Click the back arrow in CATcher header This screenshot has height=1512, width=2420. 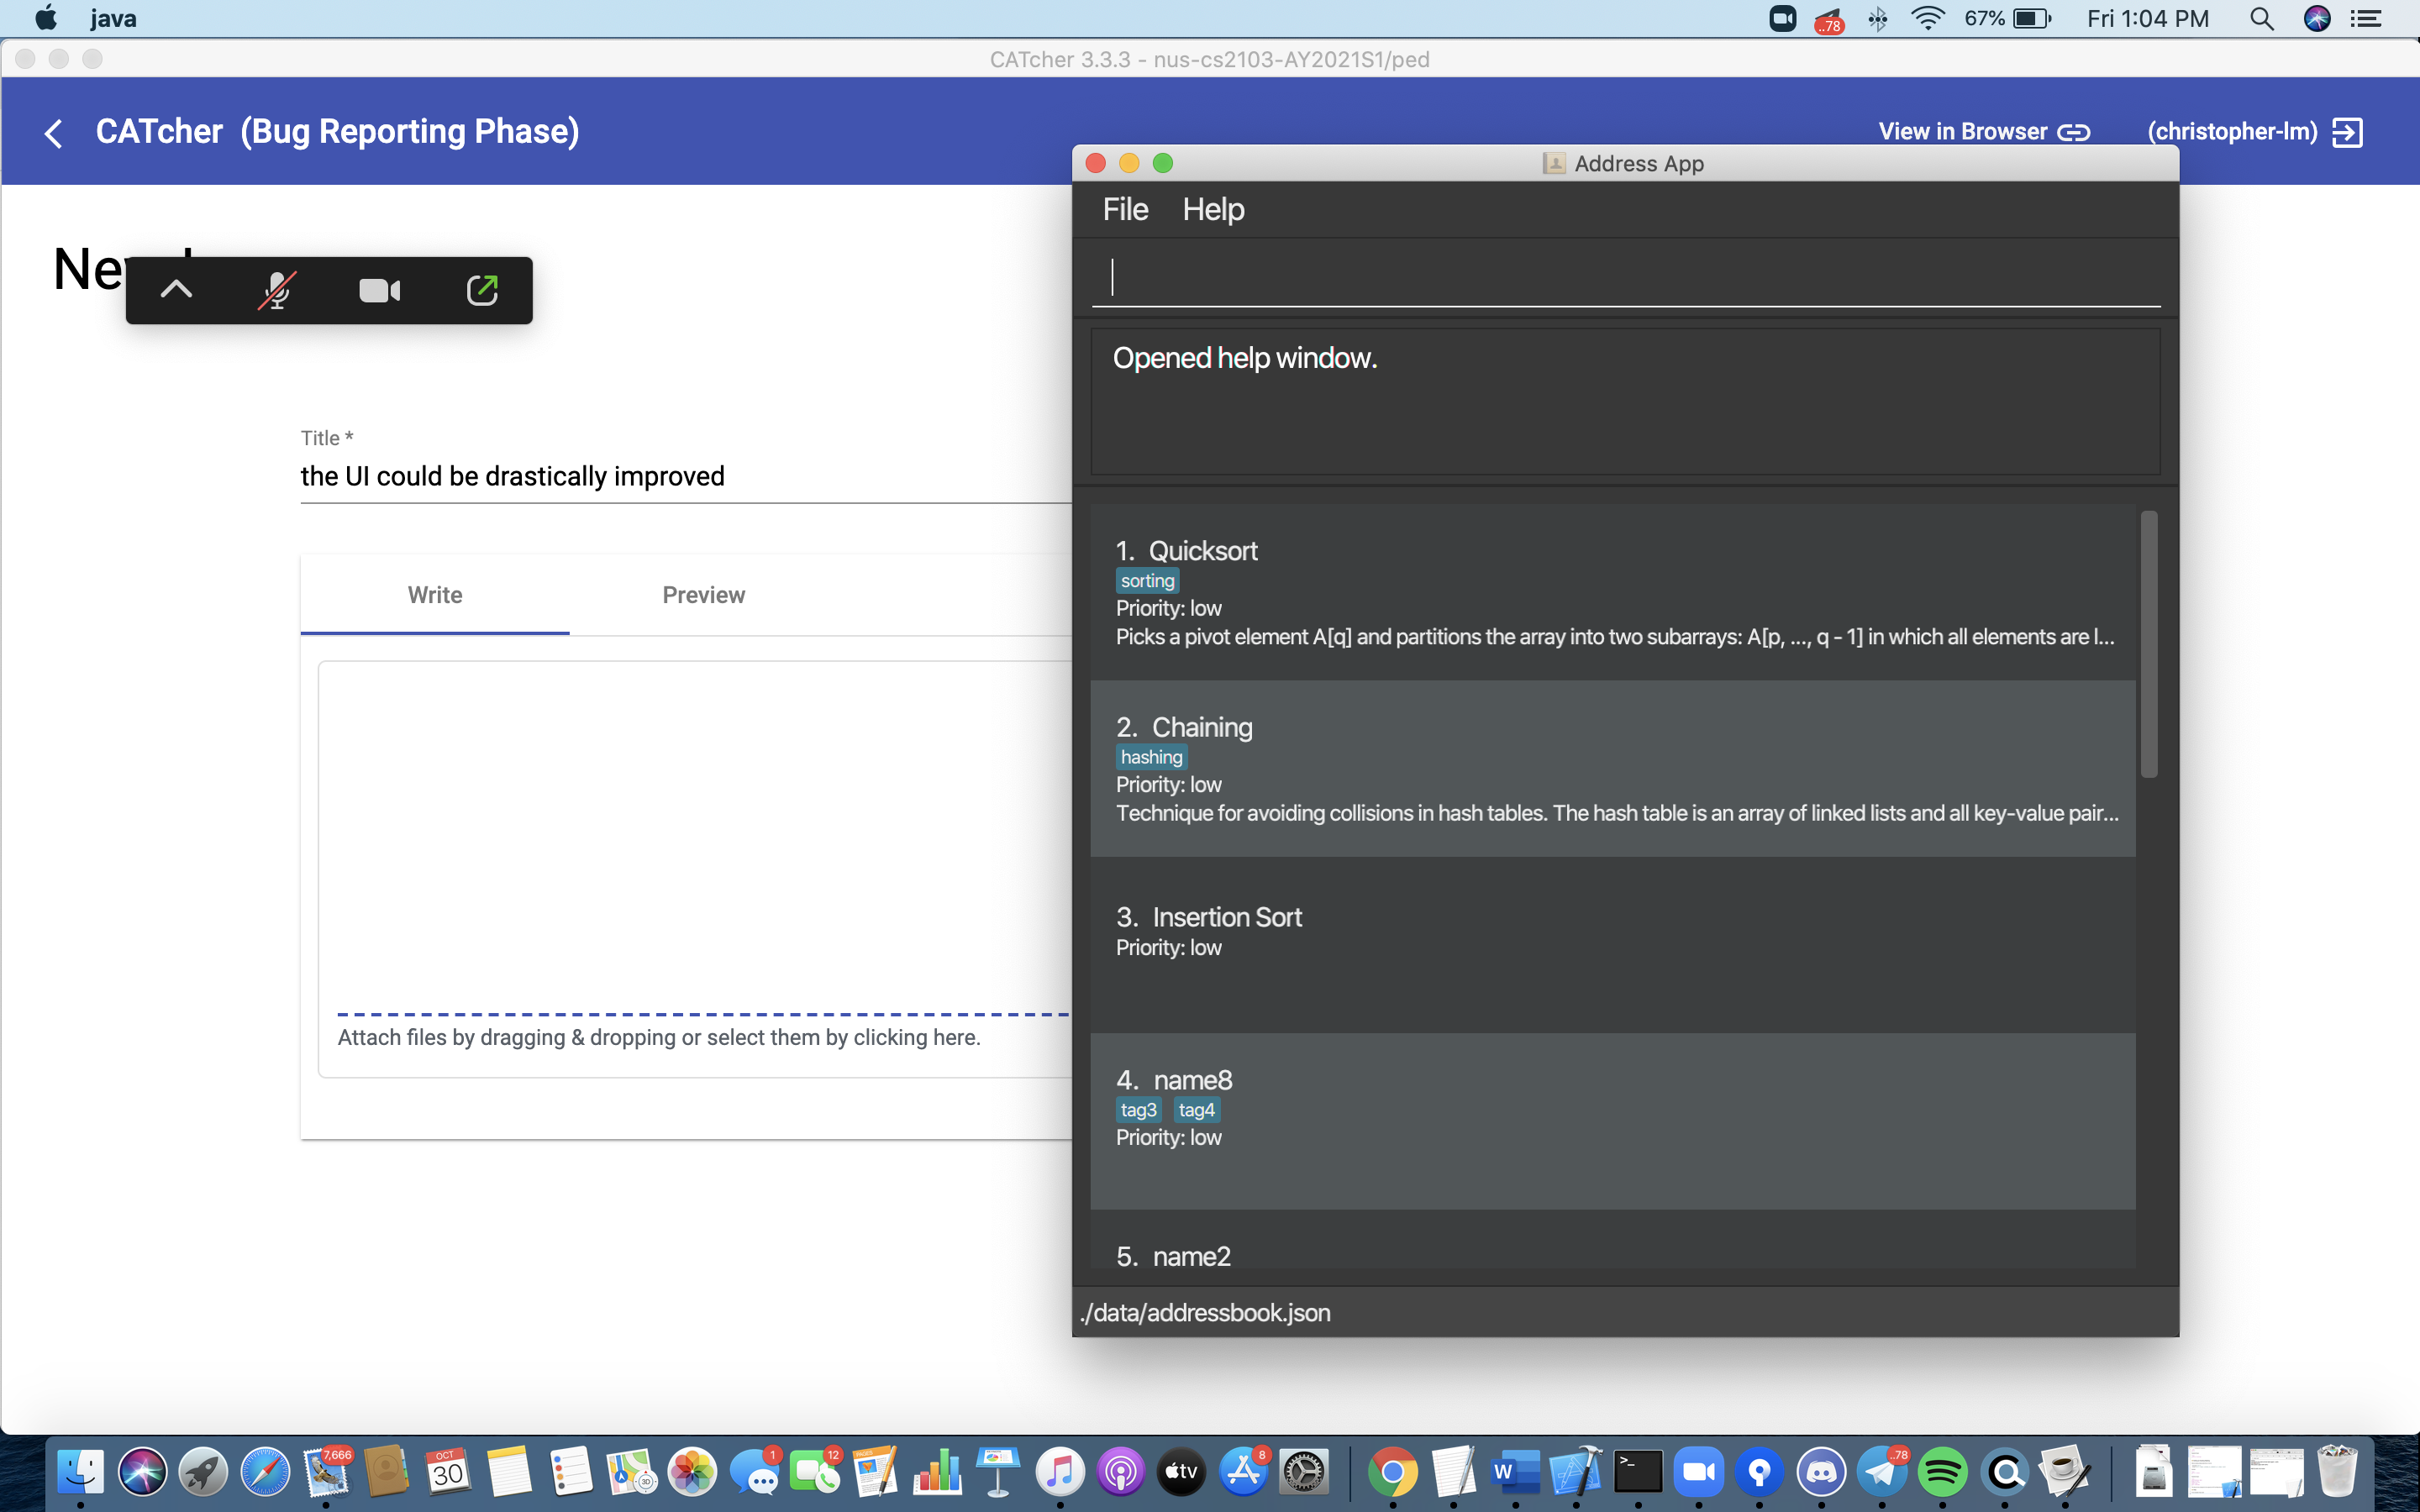click(x=54, y=132)
